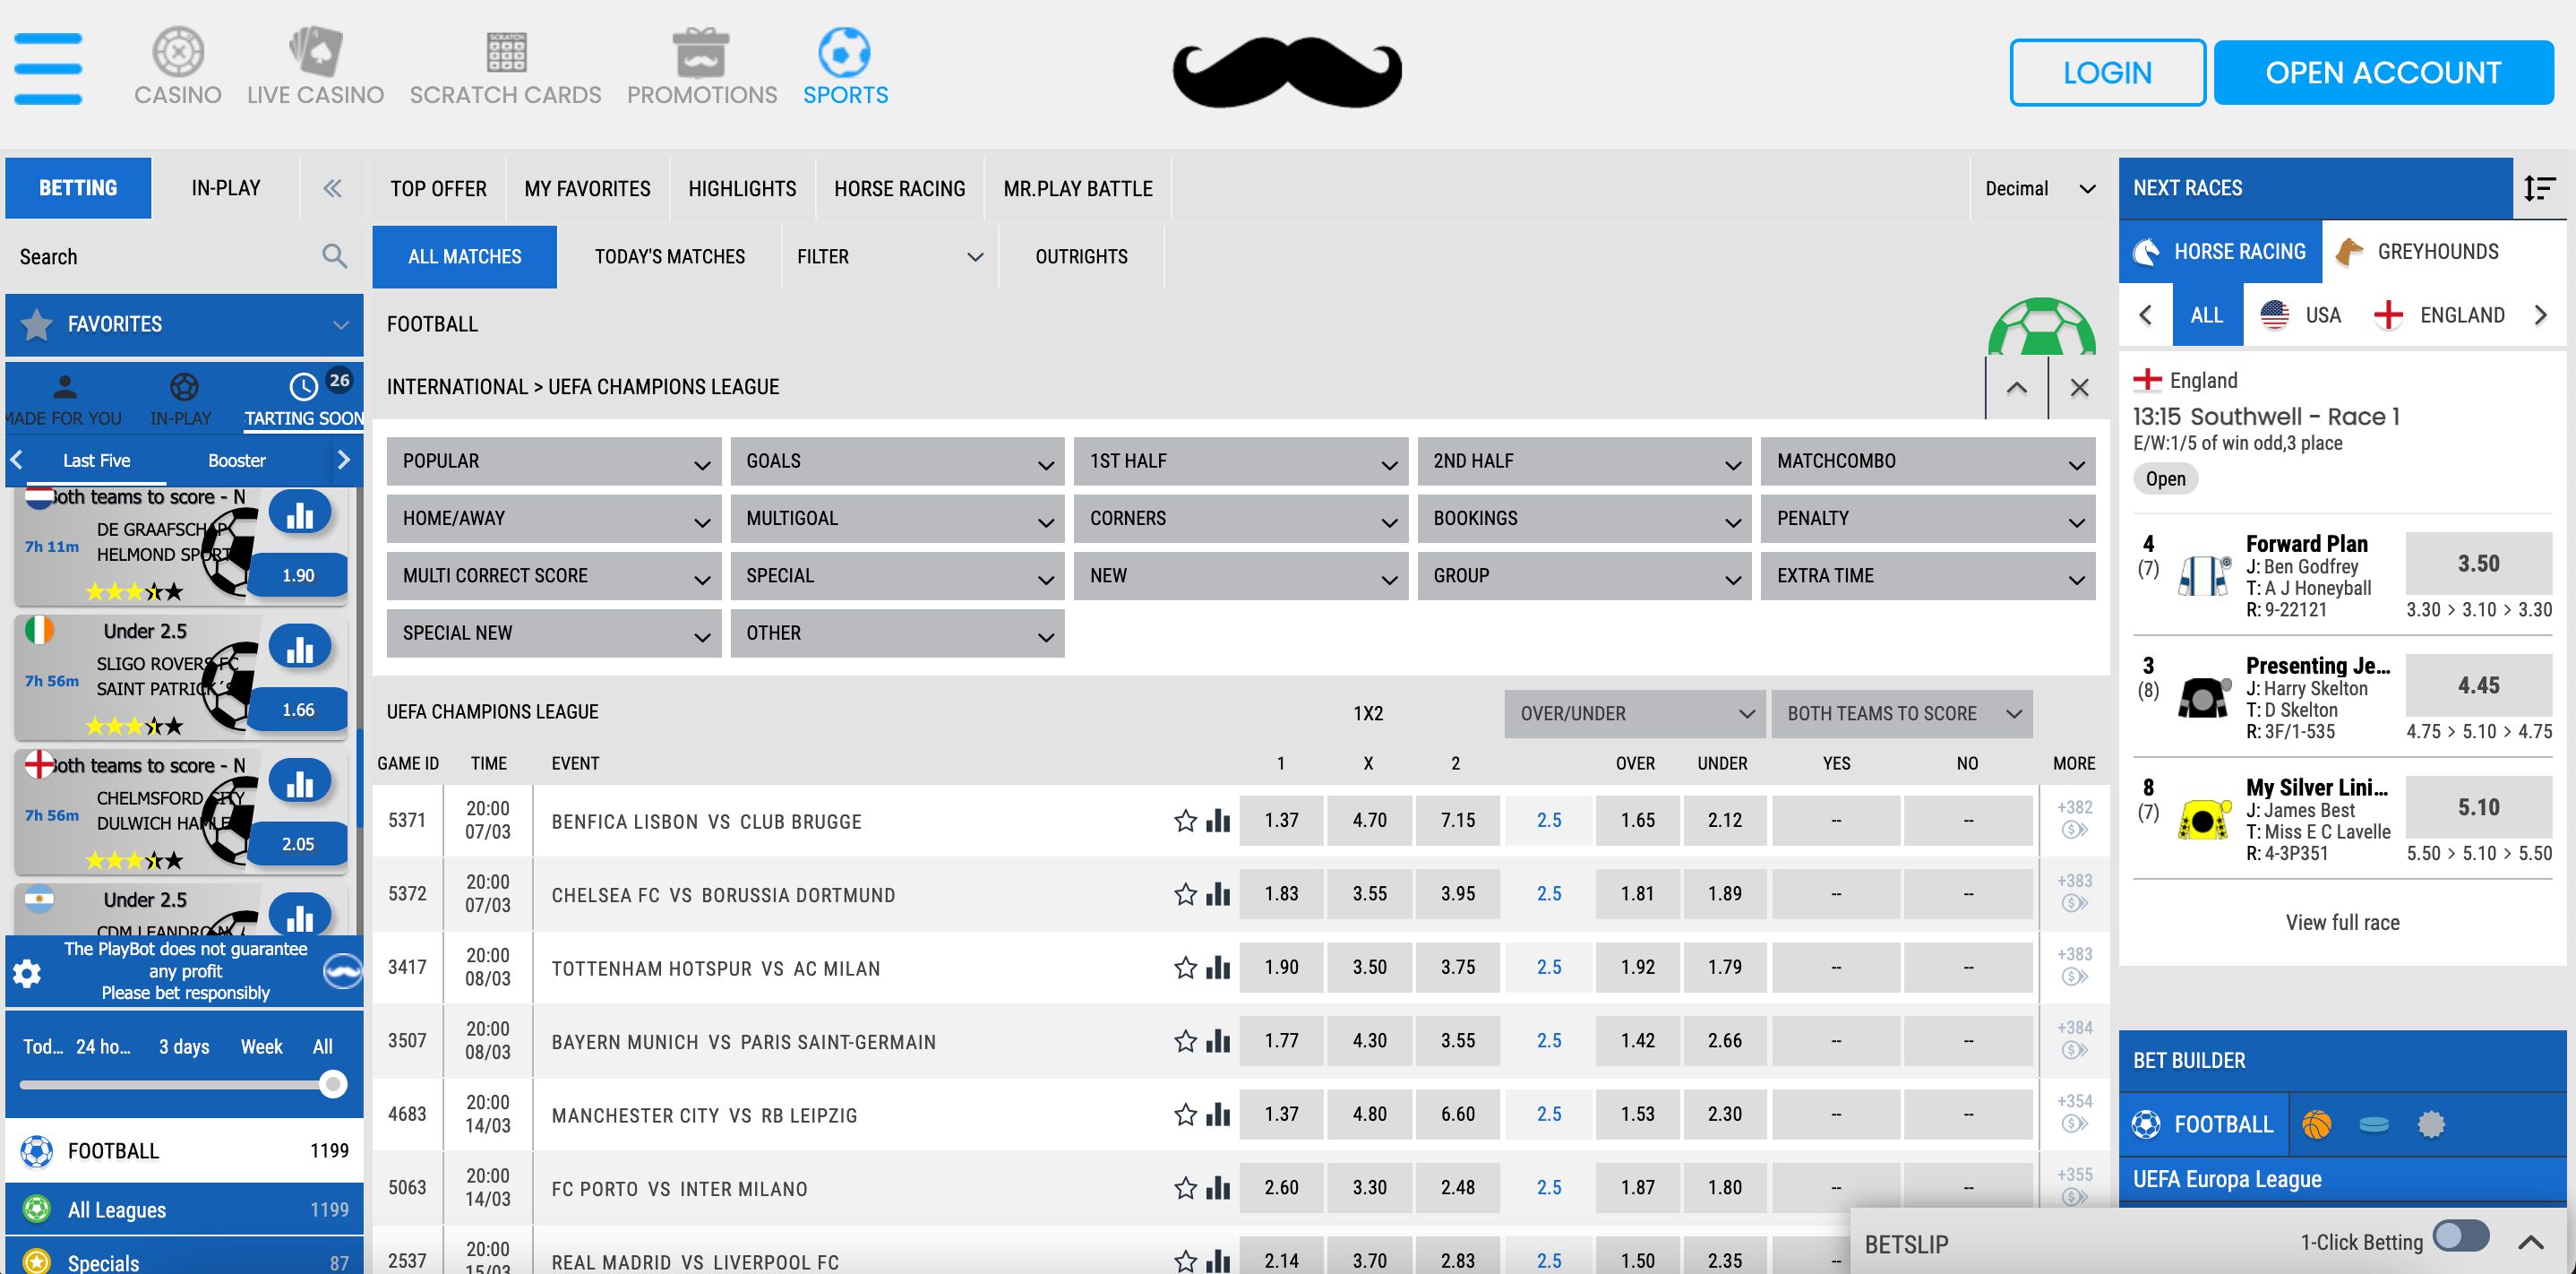The image size is (2576, 1274).
Task: Open Promotions via the gift icon
Action: [x=700, y=52]
